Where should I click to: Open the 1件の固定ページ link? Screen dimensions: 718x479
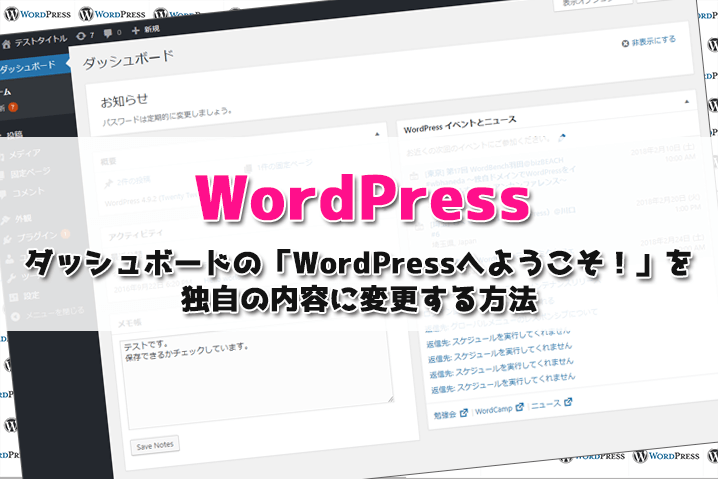click(x=284, y=165)
